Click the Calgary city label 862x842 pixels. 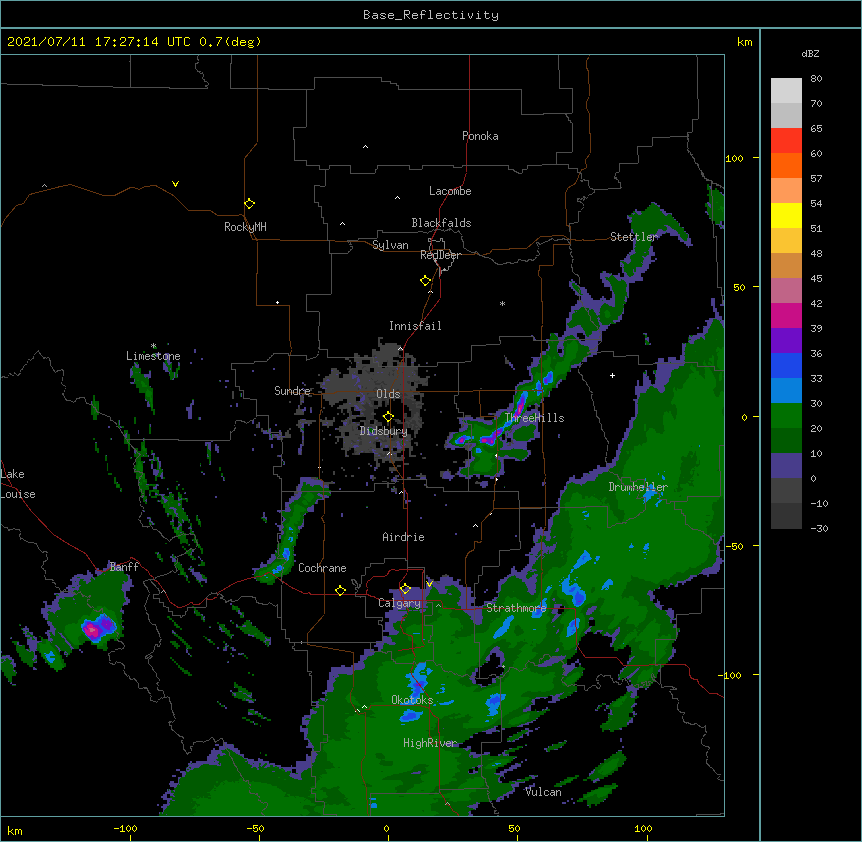(399, 603)
